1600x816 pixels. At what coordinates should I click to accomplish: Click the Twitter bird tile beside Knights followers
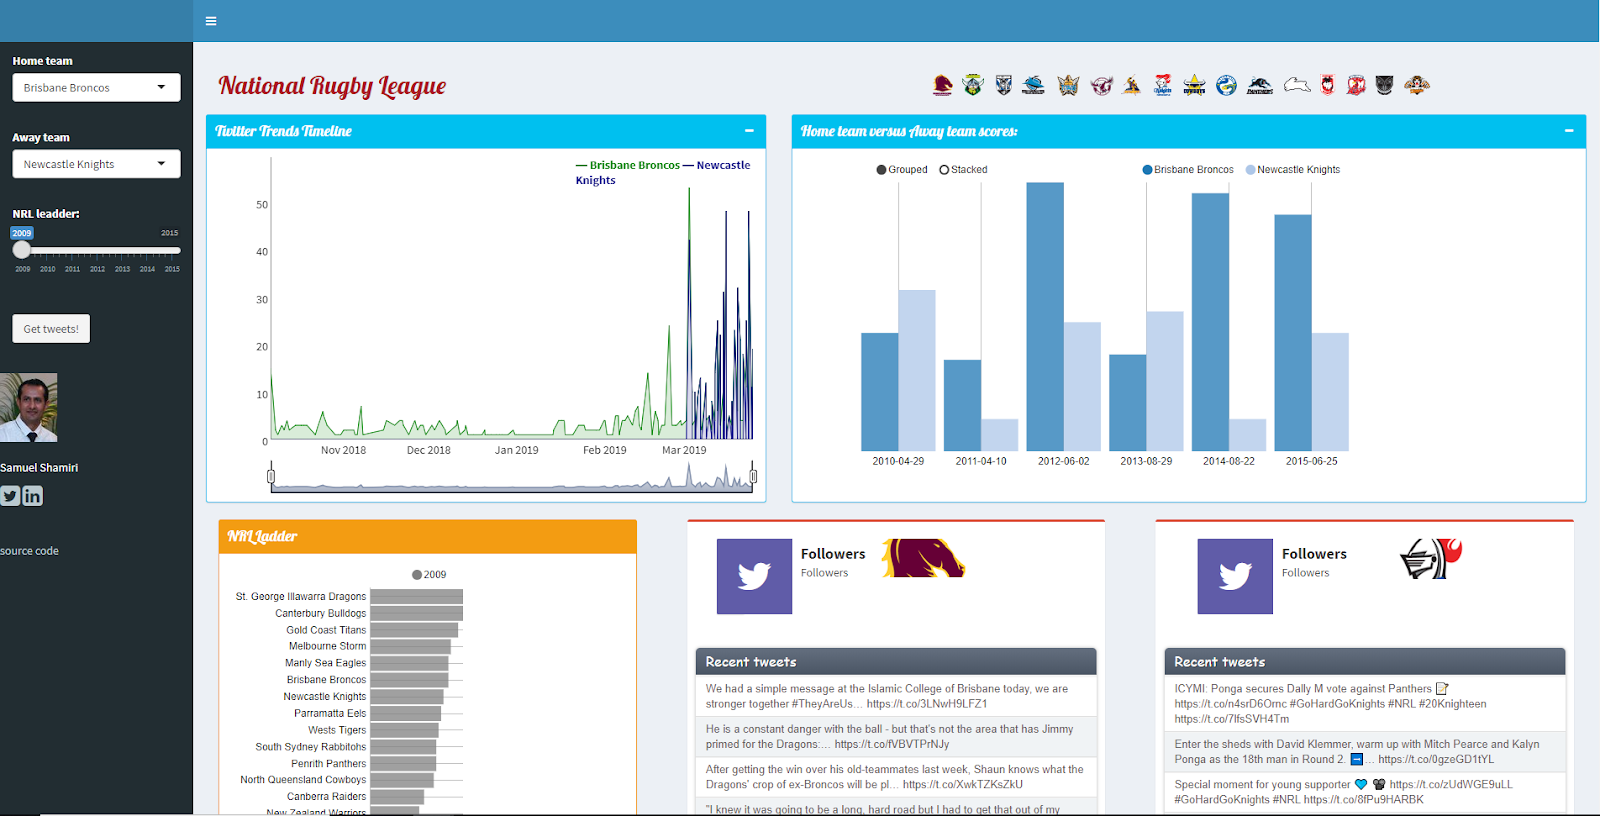[x=1235, y=576]
